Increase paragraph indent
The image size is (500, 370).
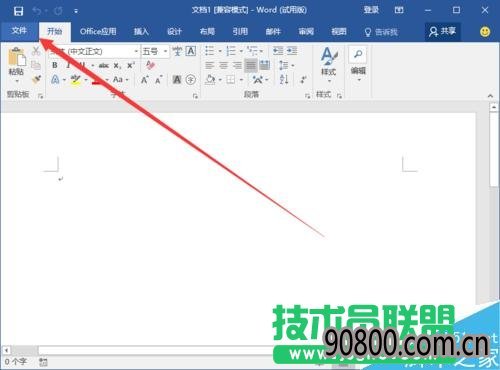tap(292, 51)
